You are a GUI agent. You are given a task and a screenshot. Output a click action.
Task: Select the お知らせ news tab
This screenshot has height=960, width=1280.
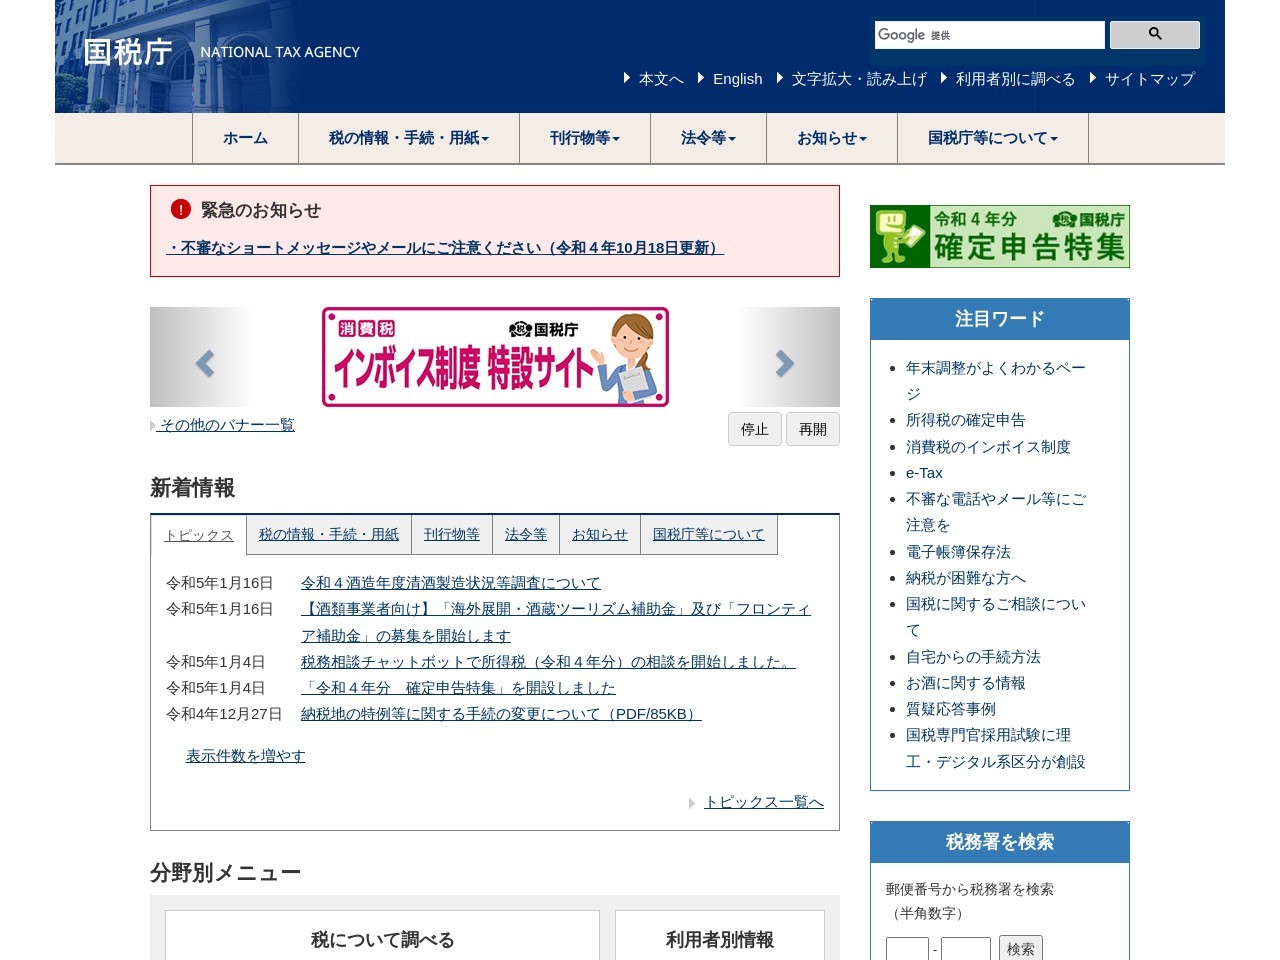[x=600, y=535]
